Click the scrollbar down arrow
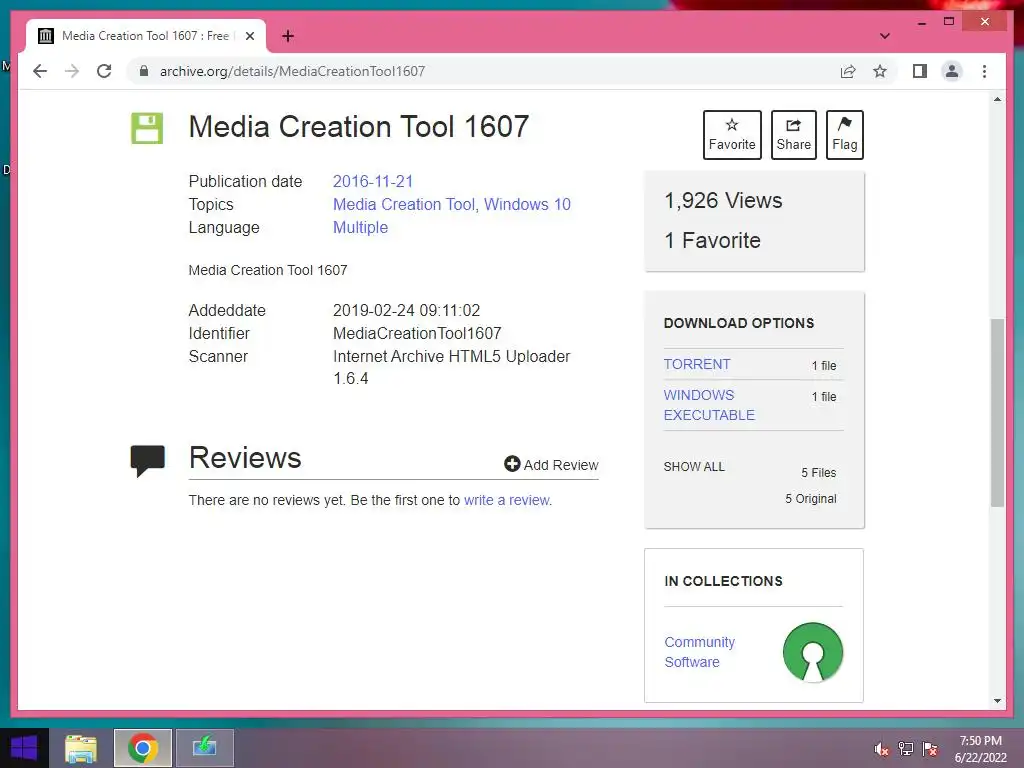 click(x=997, y=701)
